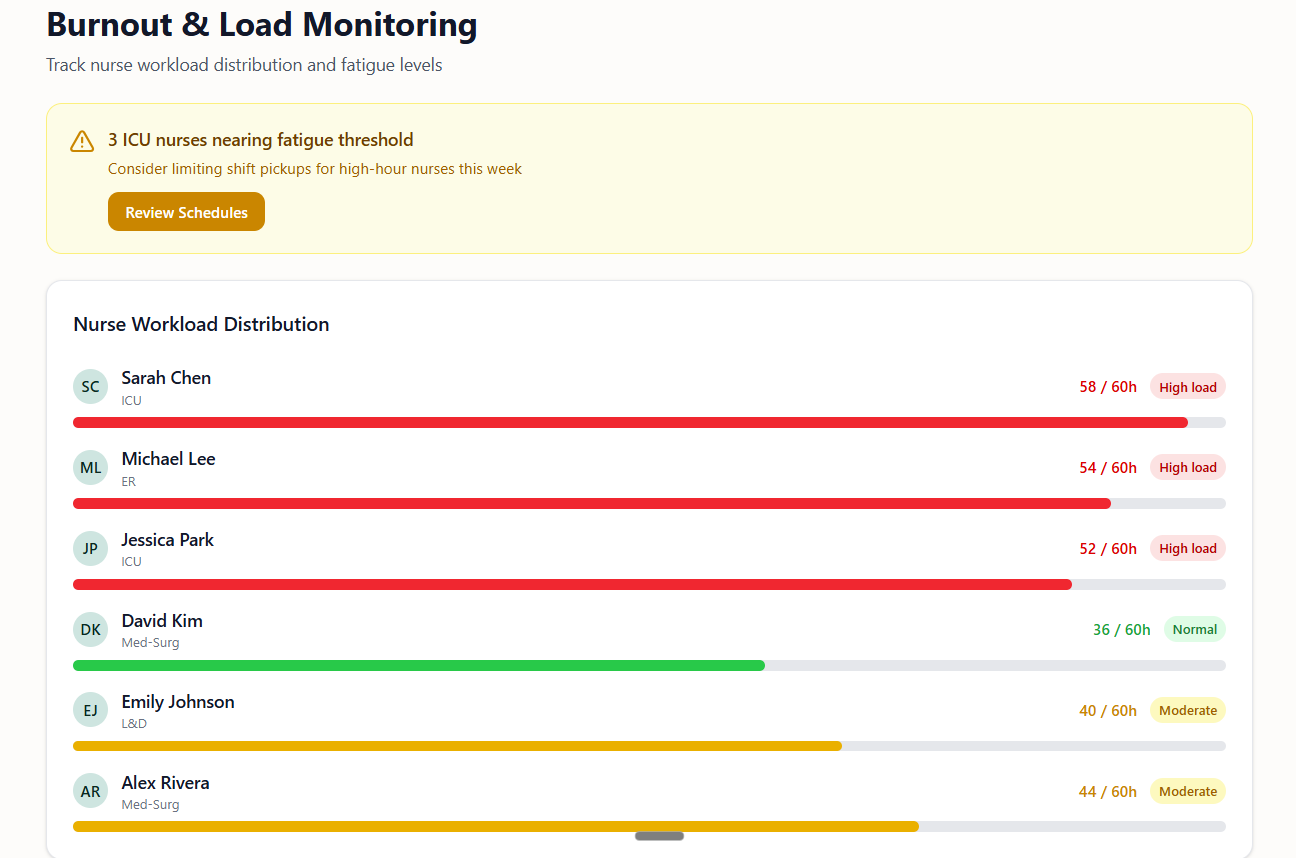Click Emily Johnson's EJ avatar
This screenshot has height=858, width=1296.
(90, 711)
